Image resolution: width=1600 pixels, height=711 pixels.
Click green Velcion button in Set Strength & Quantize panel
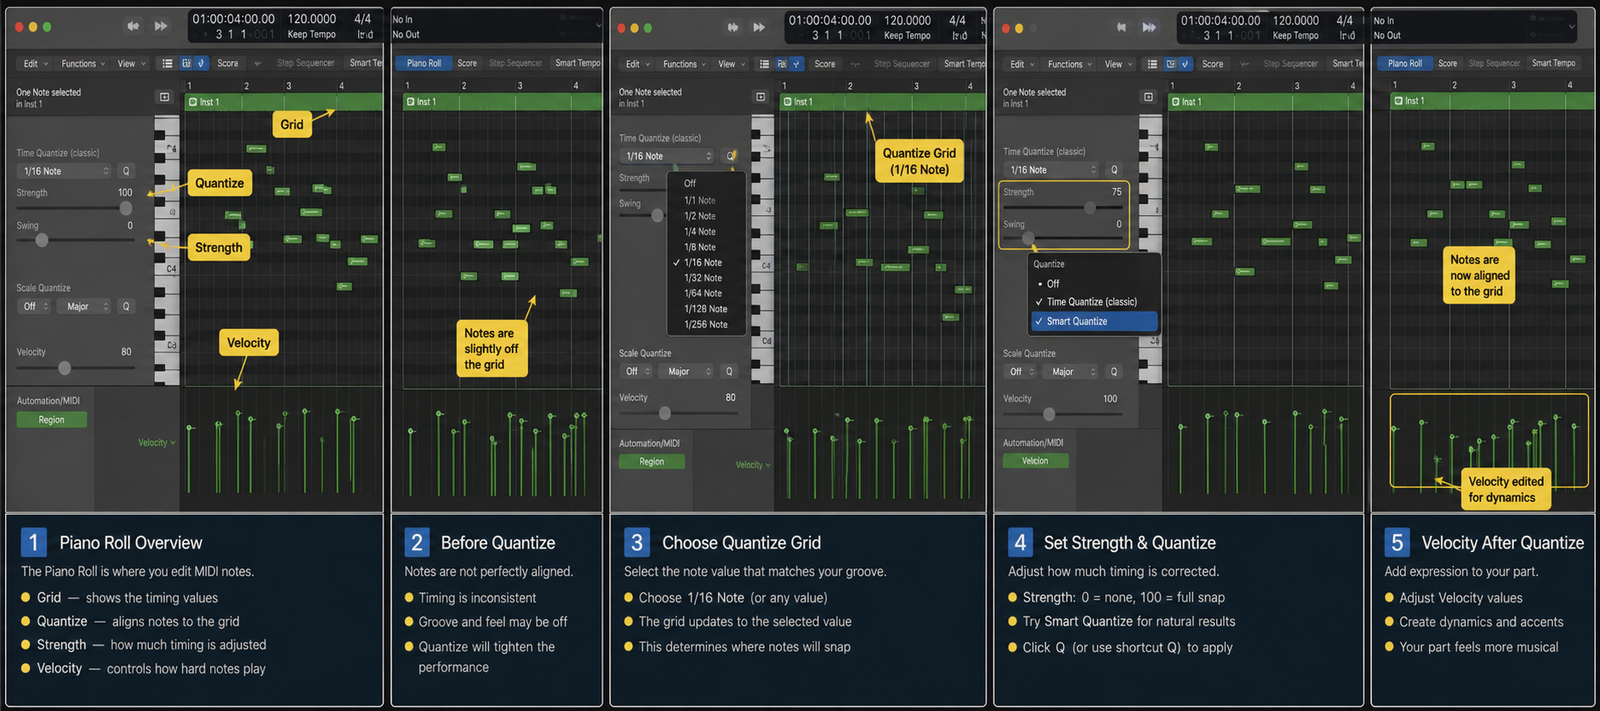tap(1035, 461)
